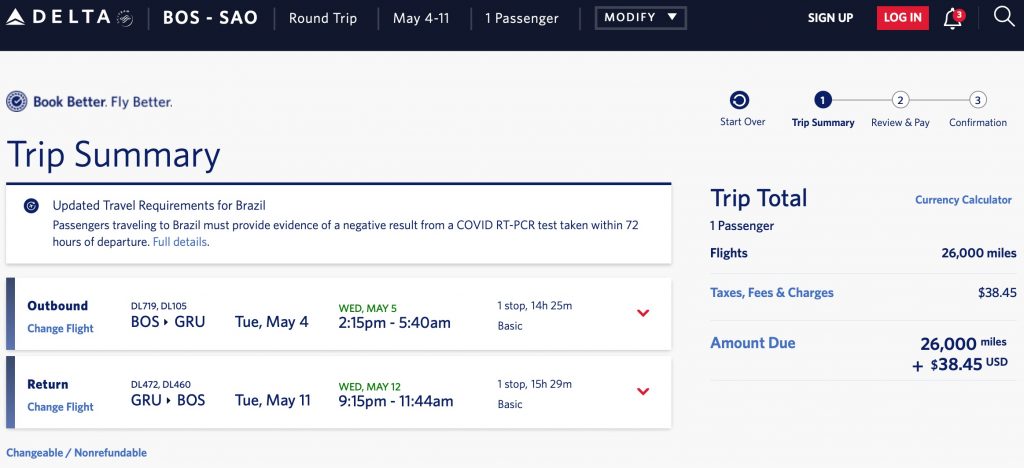Click the Taxes, Fees & Charges link
Viewport: 1024px width, 468px height.
coord(771,293)
